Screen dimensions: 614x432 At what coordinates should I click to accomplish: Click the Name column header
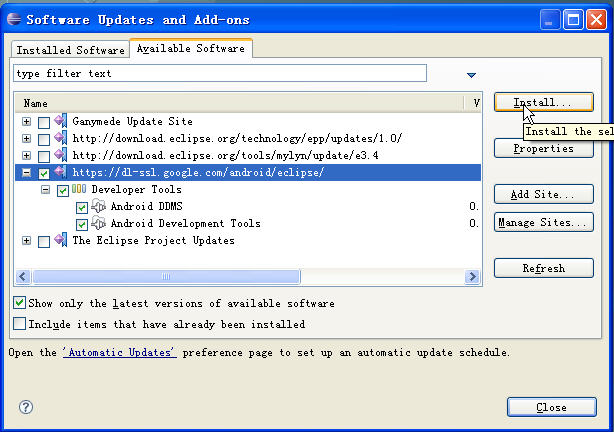239,103
